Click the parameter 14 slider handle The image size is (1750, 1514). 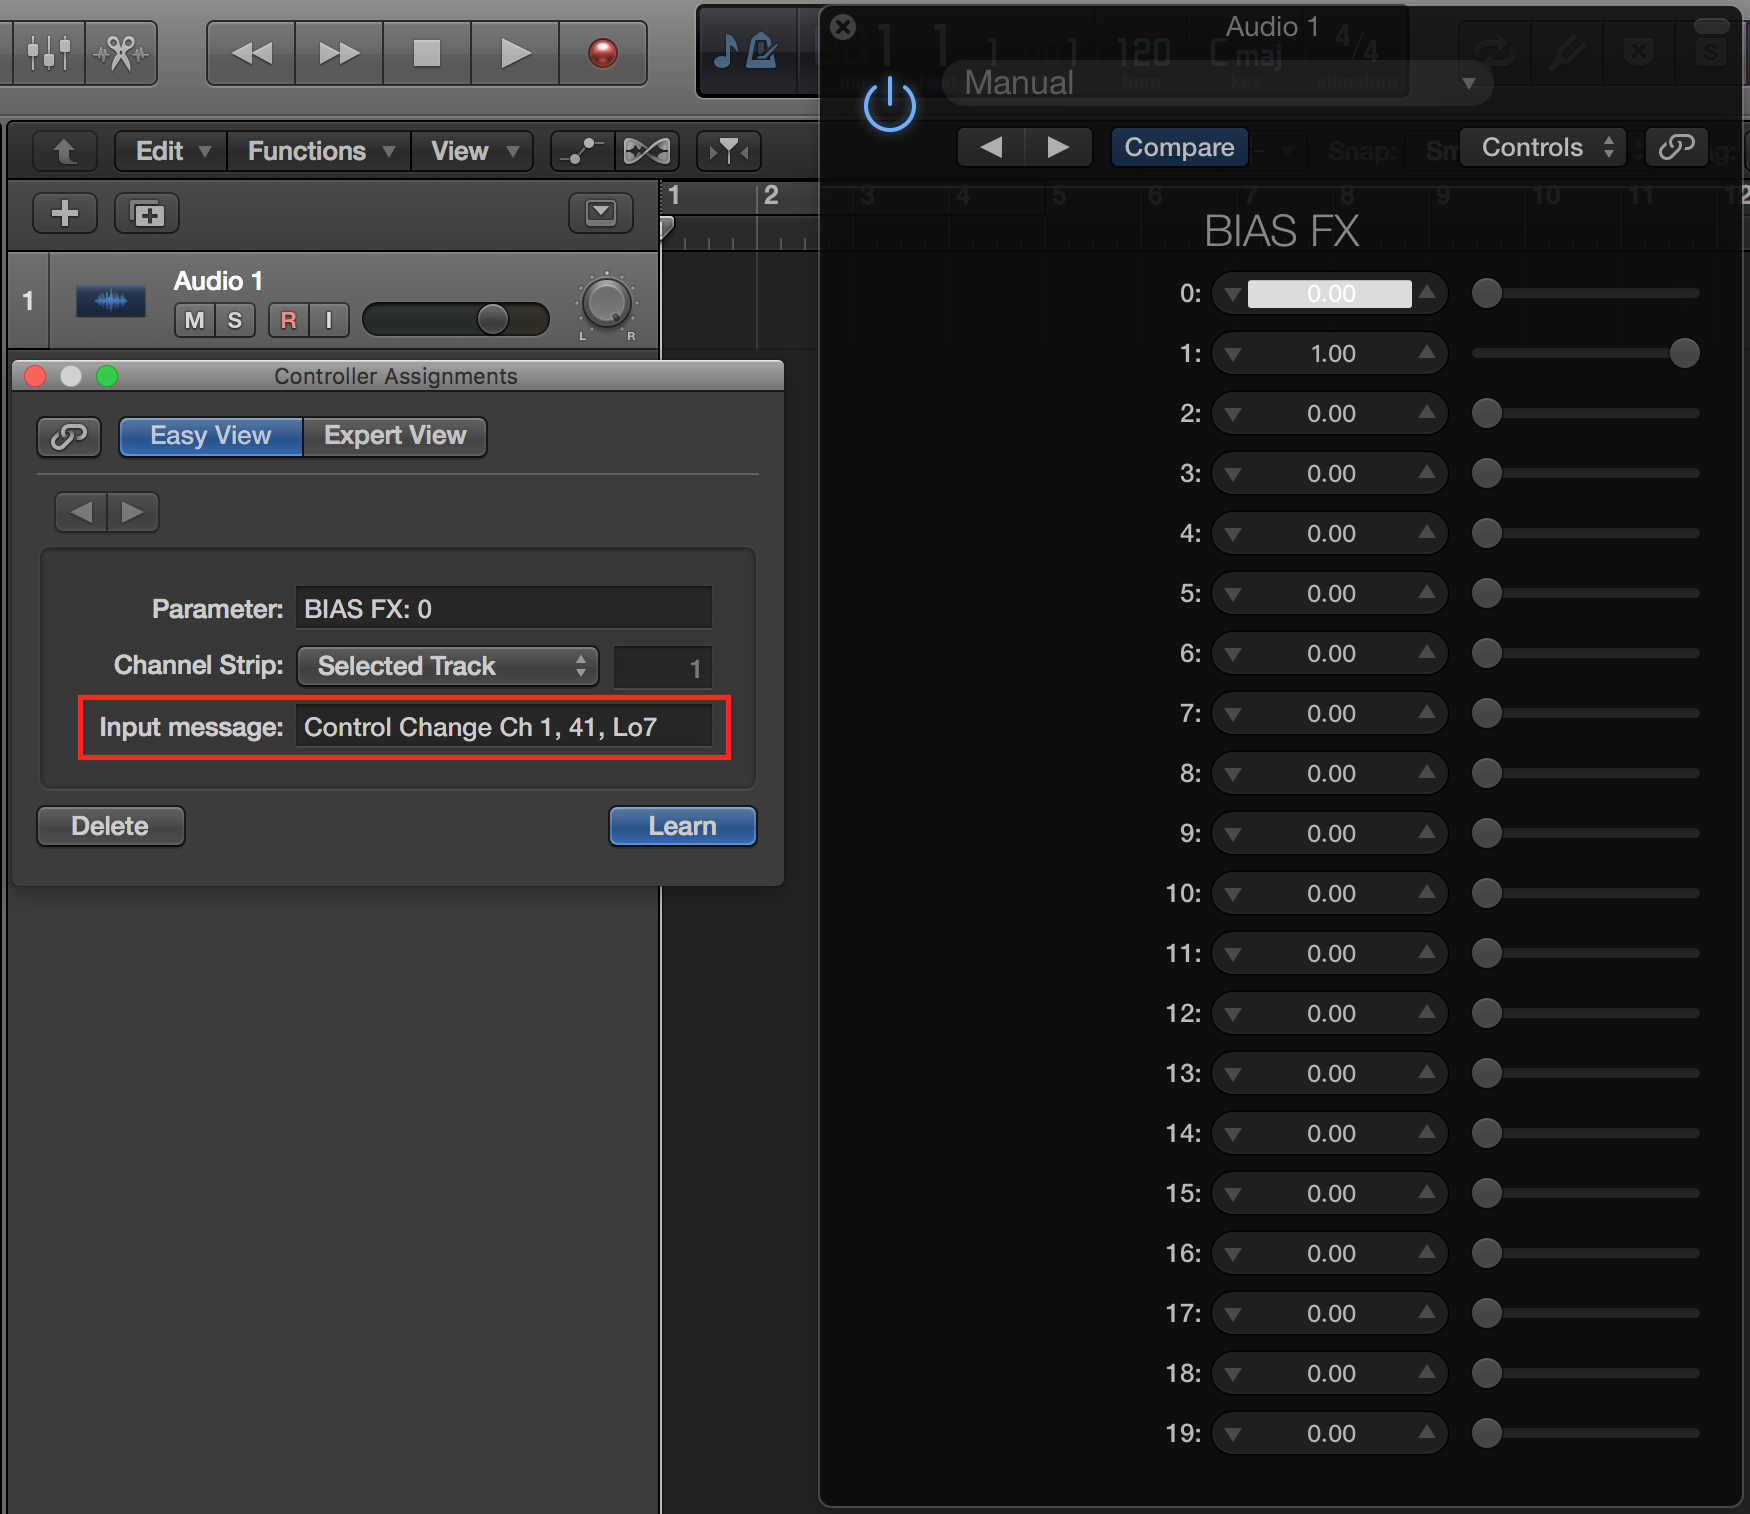click(x=1487, y=1133)
